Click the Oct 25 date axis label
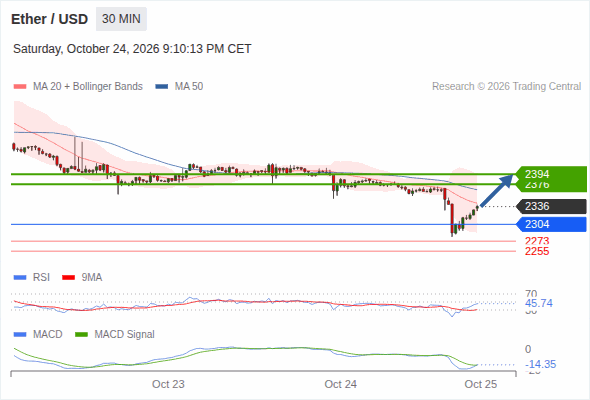Viewport: 590px width, 400px height. [481, 384]
